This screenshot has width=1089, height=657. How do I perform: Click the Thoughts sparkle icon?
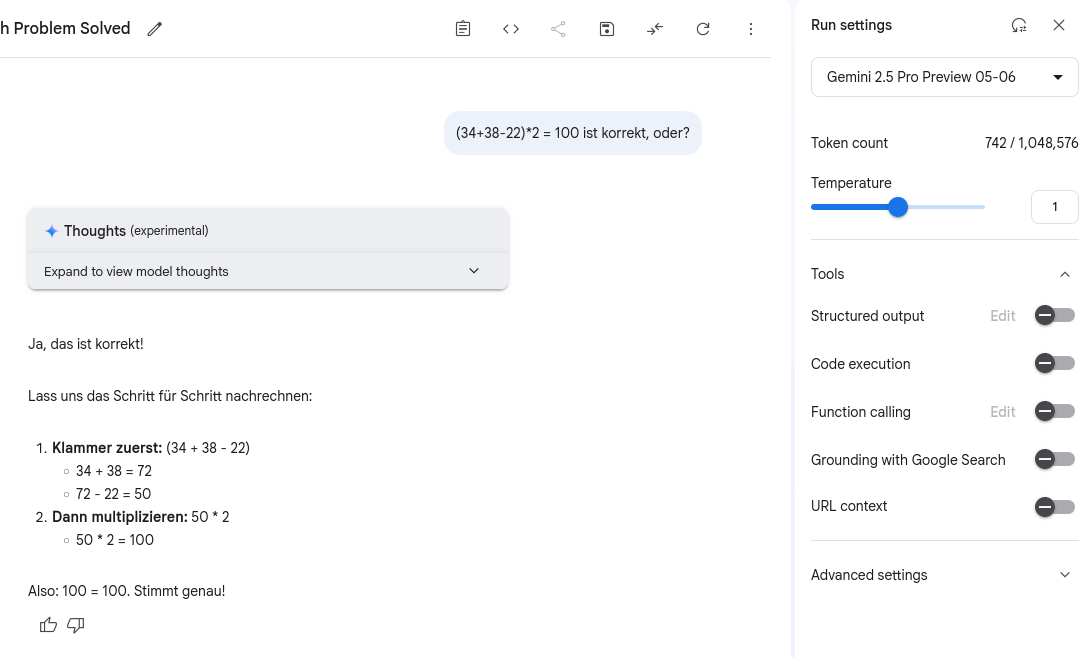[x=51, y=231]
